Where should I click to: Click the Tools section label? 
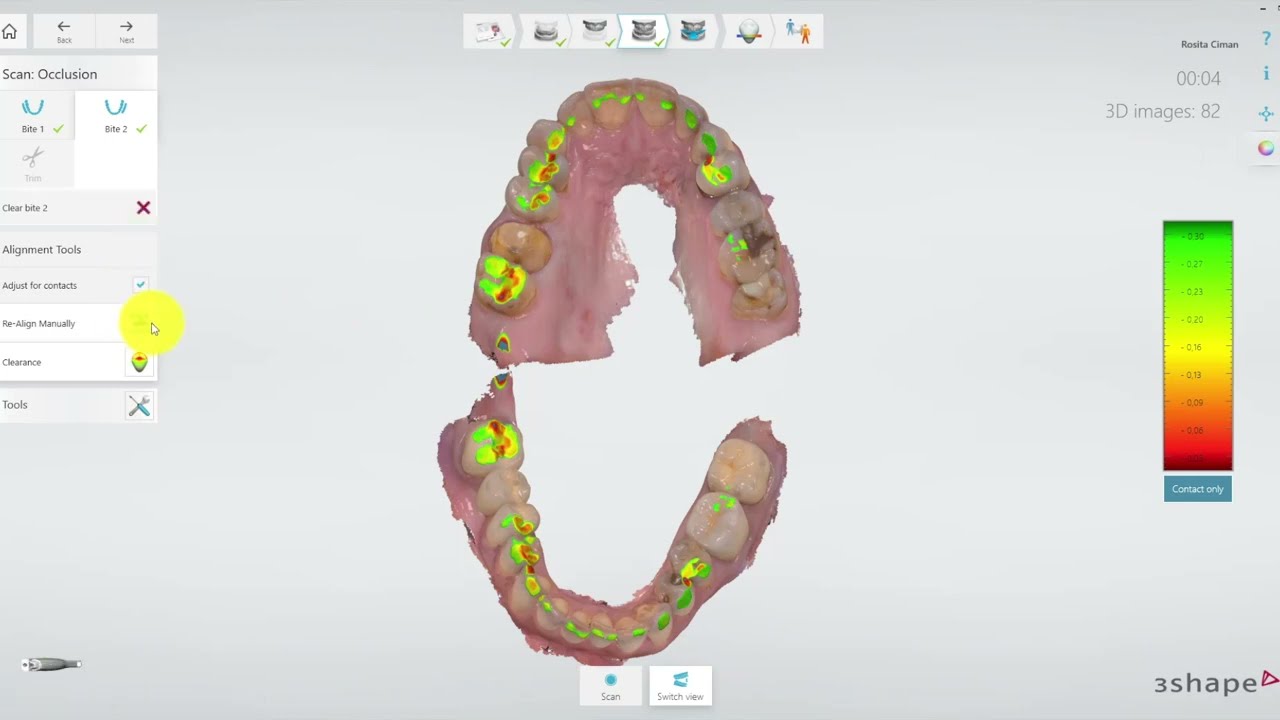coord(14,405)
